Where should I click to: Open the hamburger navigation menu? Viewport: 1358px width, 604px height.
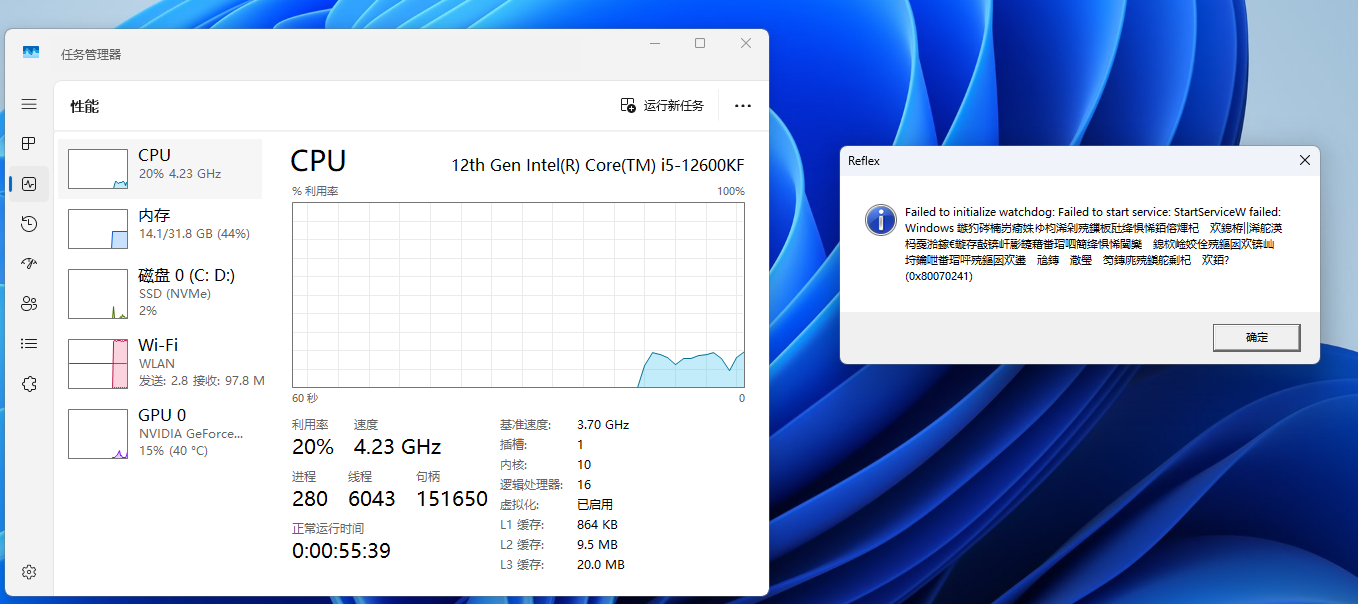tap(29, 104)
